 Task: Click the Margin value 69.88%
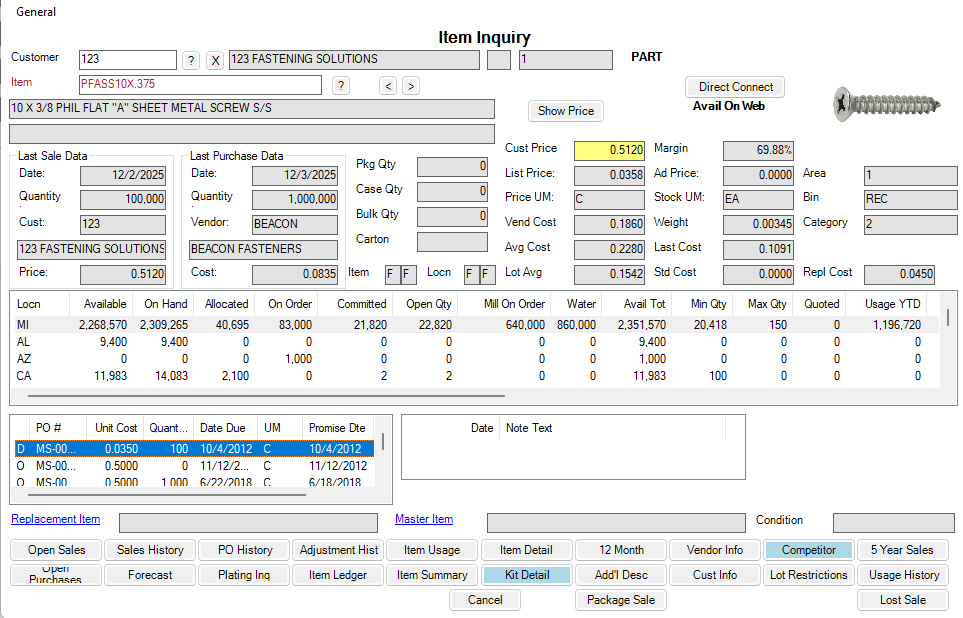pos(758,151)
